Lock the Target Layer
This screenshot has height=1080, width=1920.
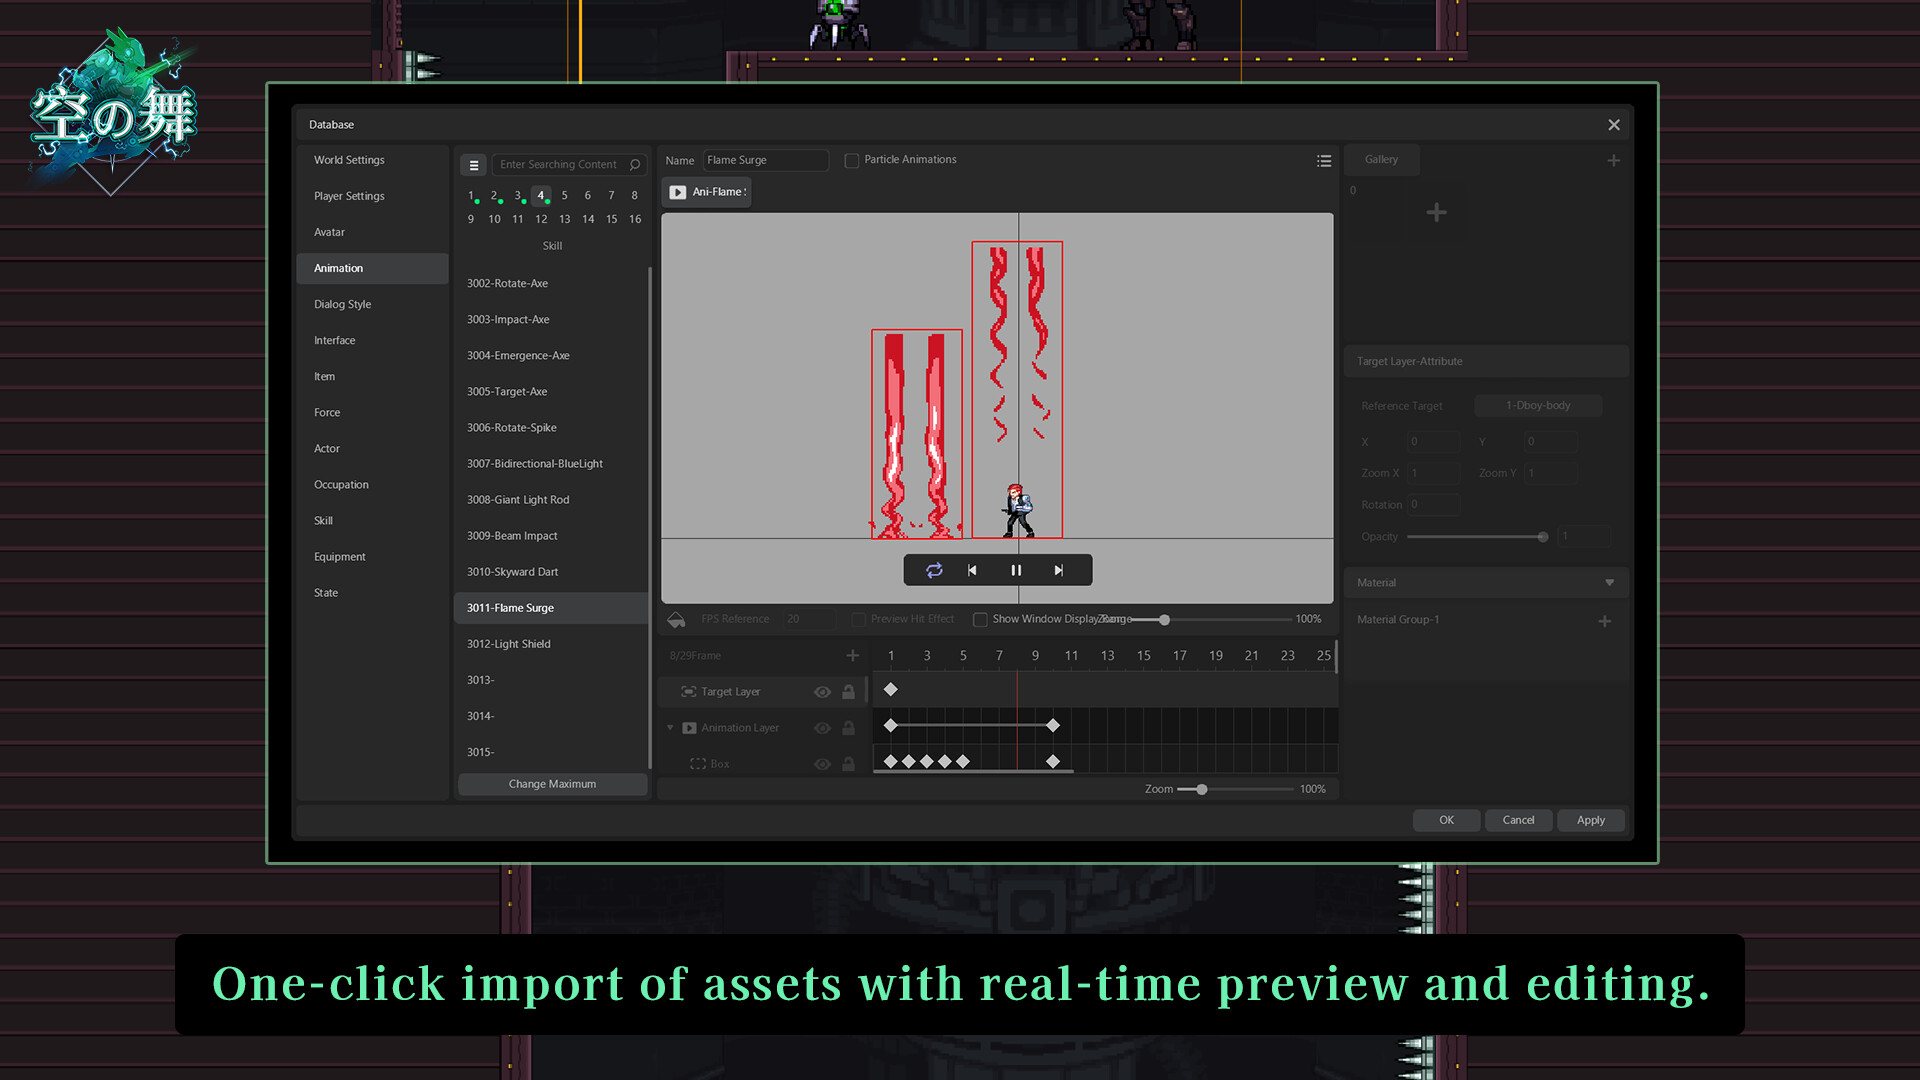848,692
